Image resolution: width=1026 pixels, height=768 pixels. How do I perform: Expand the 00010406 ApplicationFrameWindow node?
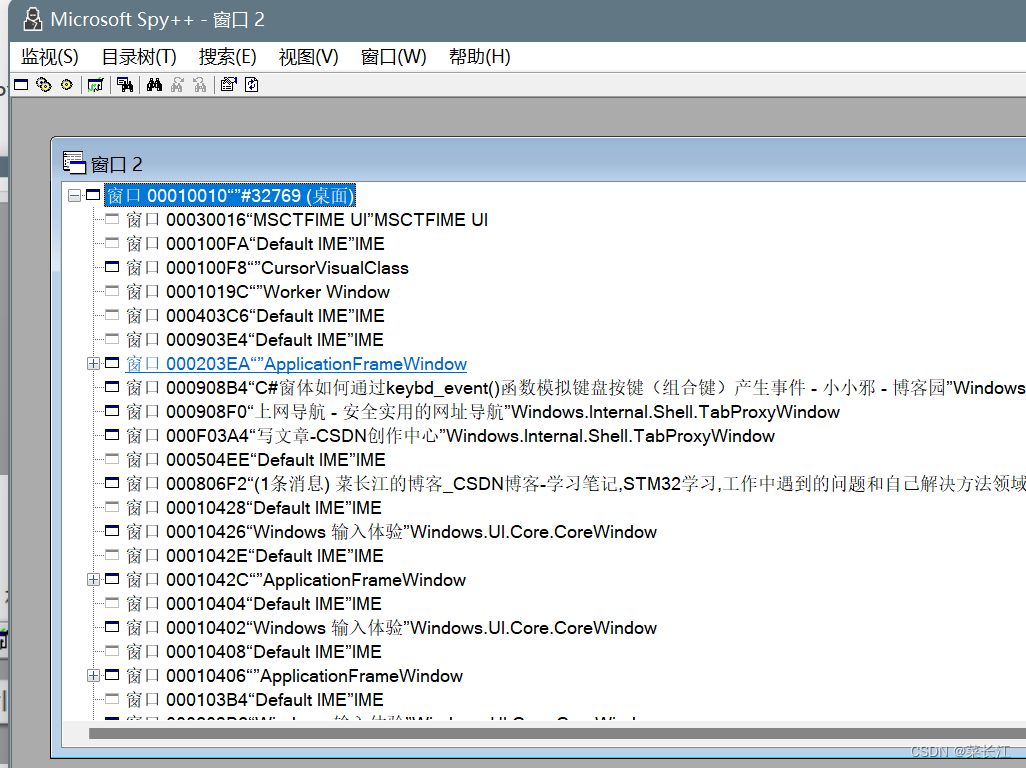coord(94,676)
